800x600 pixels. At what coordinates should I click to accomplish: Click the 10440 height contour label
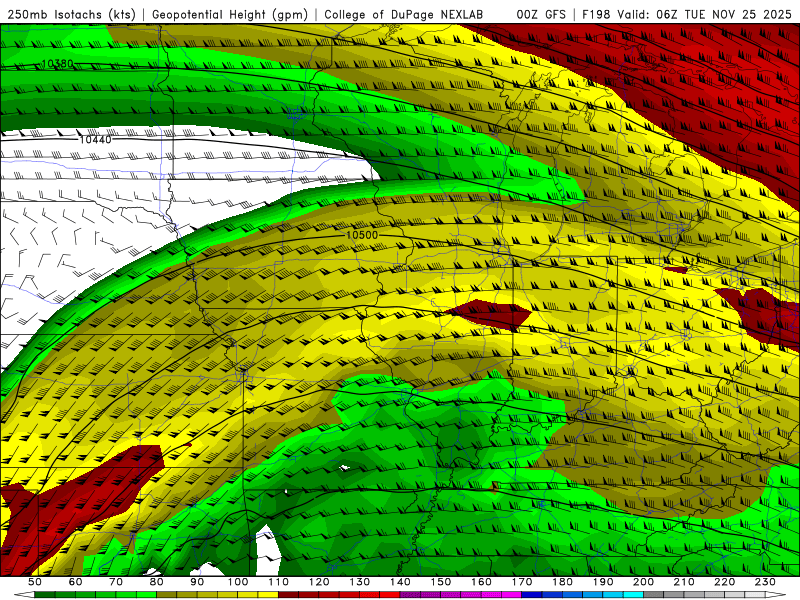coord(95,139)
